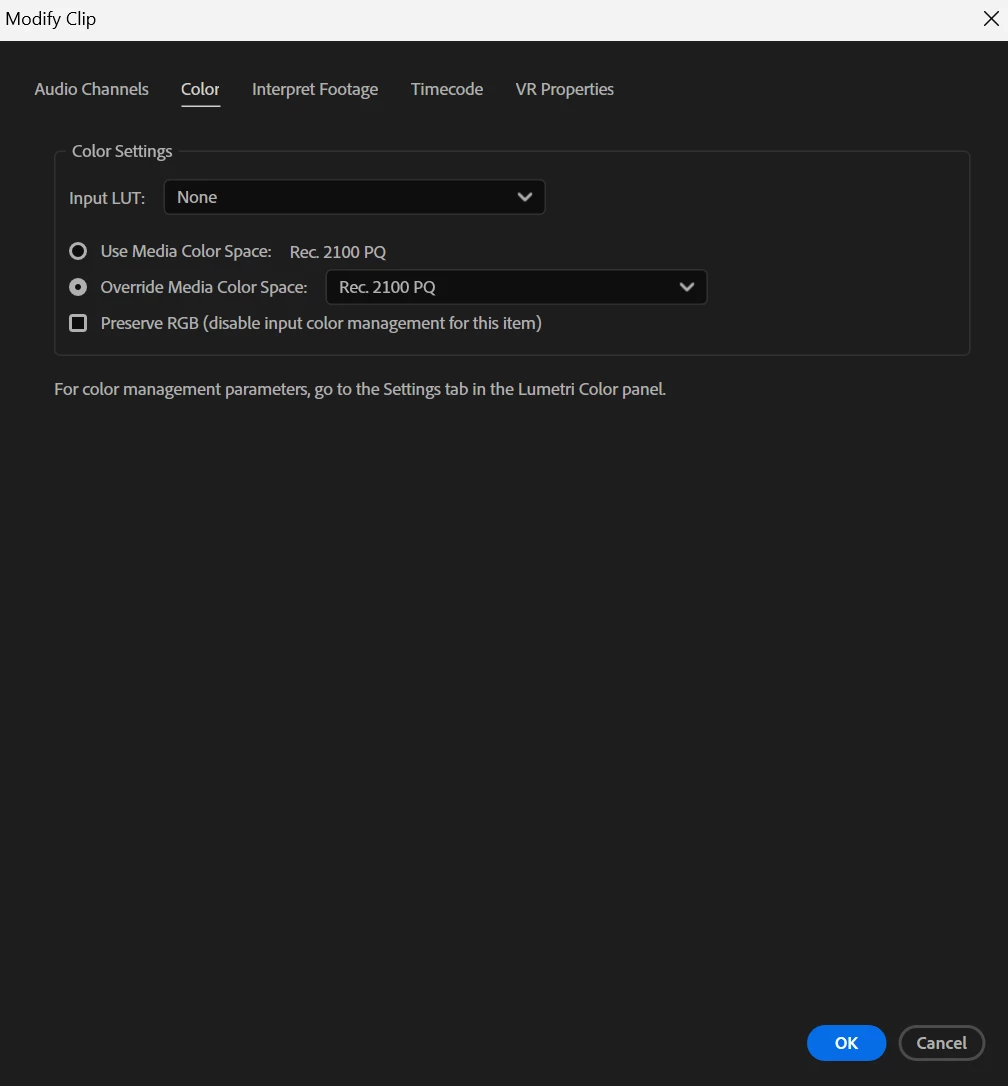Select Use Media Color Space radio button
This screenshot has height=1086, width=1008.
[x=78, y=251]
